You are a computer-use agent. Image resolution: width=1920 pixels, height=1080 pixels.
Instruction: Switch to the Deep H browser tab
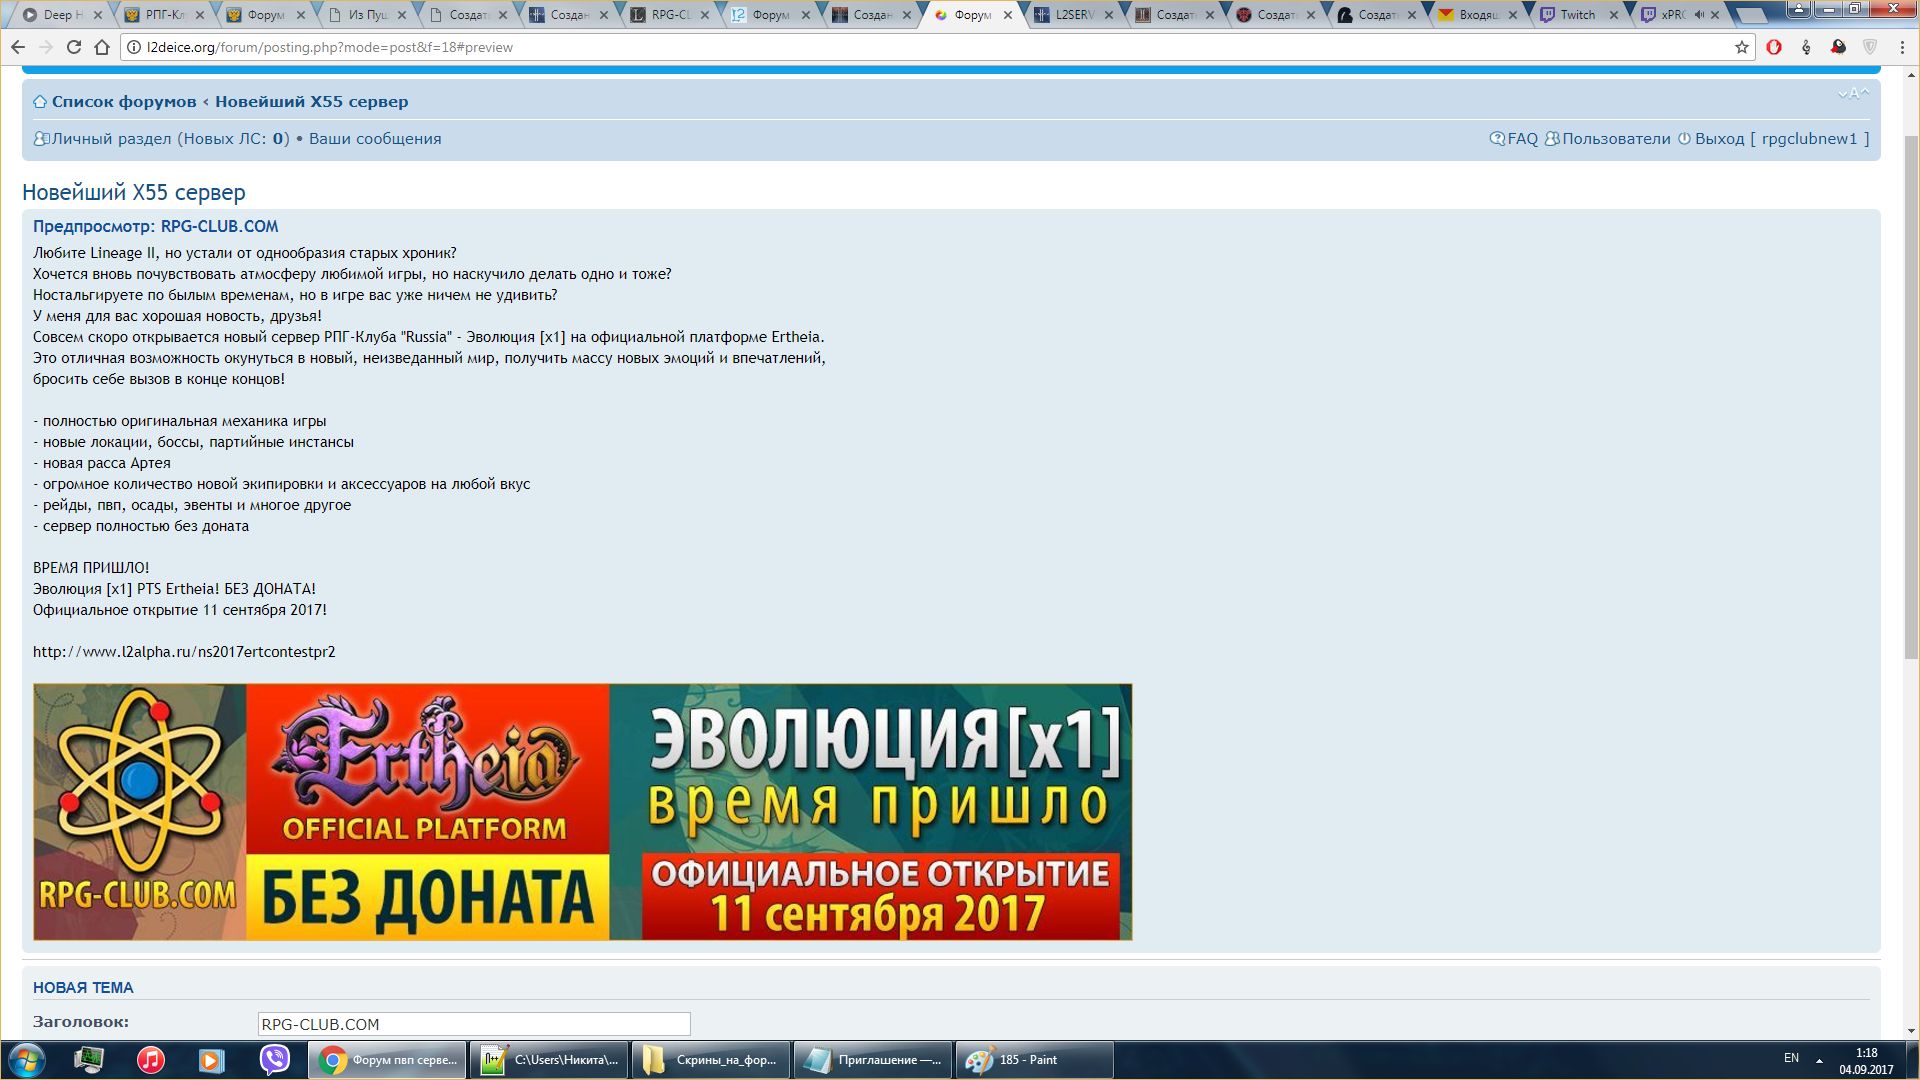pyautogui.click(x=60, y=15)
